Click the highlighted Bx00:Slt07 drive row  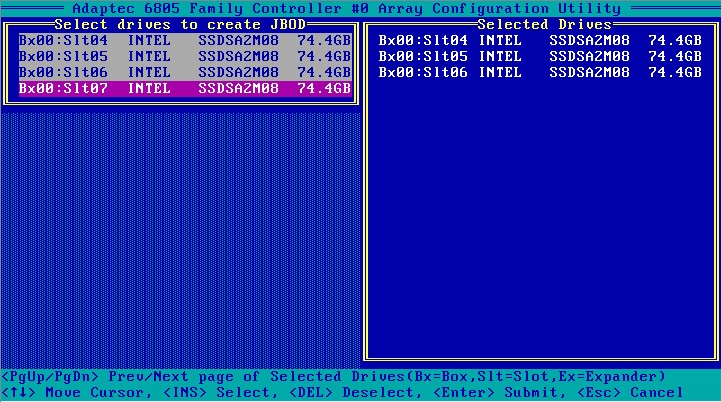coord(185,89)
